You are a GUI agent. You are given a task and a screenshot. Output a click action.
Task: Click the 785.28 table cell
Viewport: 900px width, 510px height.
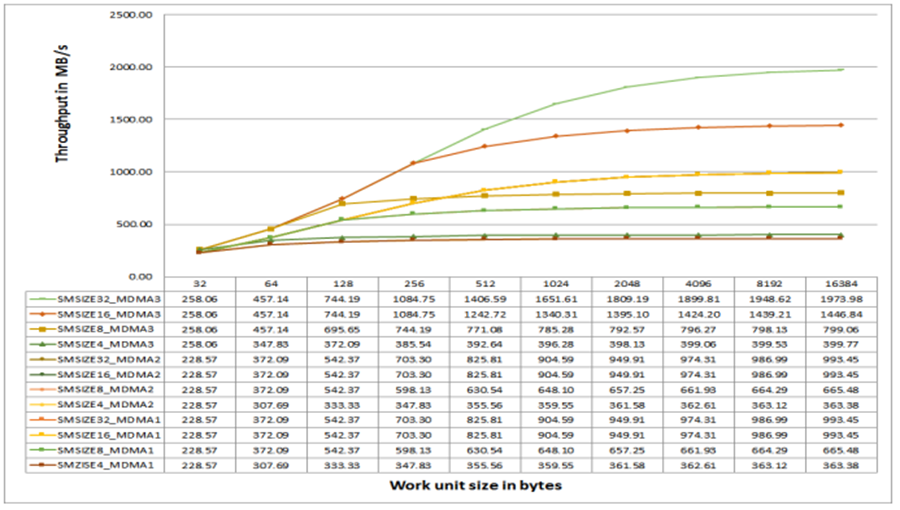(x=556, y=329)
